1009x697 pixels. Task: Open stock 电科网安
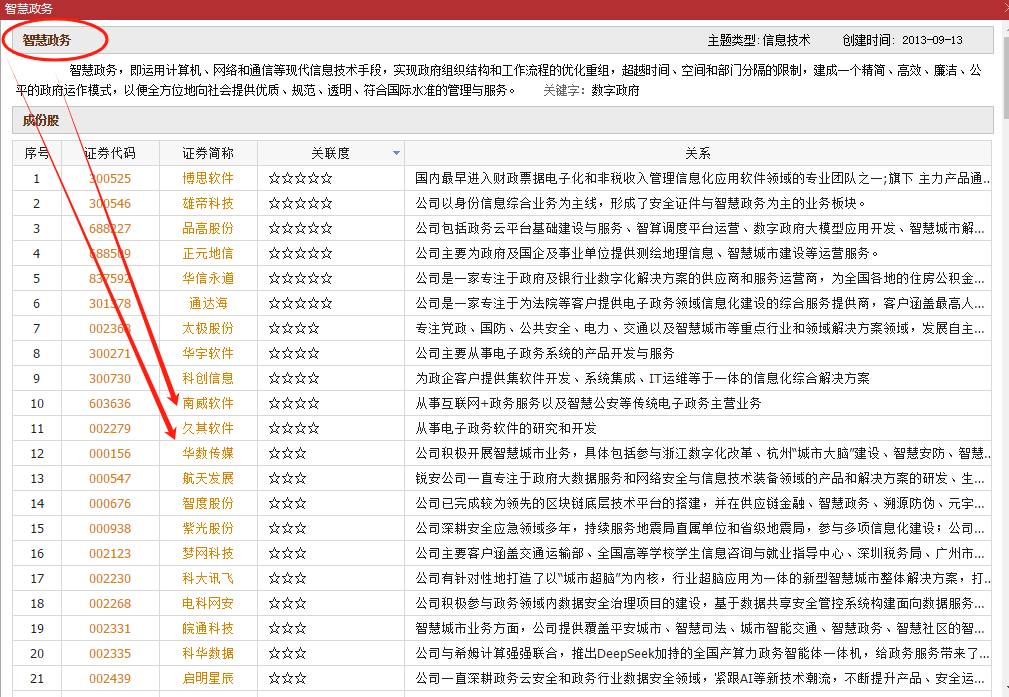tap(208, 604)
